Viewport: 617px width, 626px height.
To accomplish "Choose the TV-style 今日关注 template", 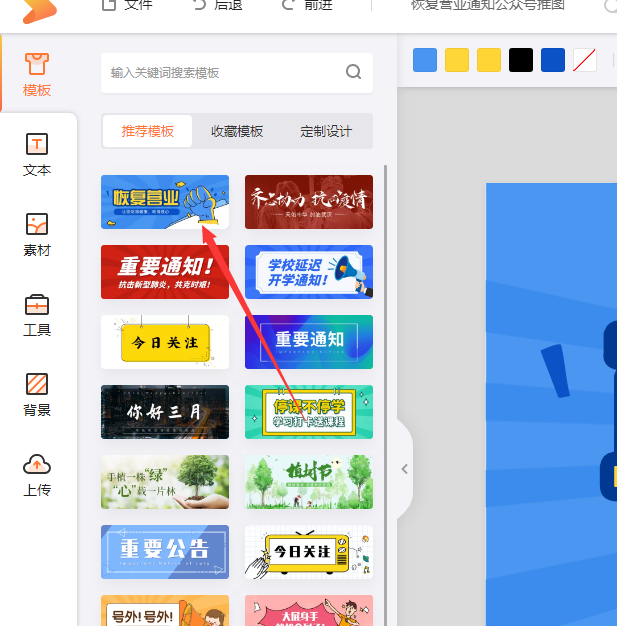I will click(309, 552).
